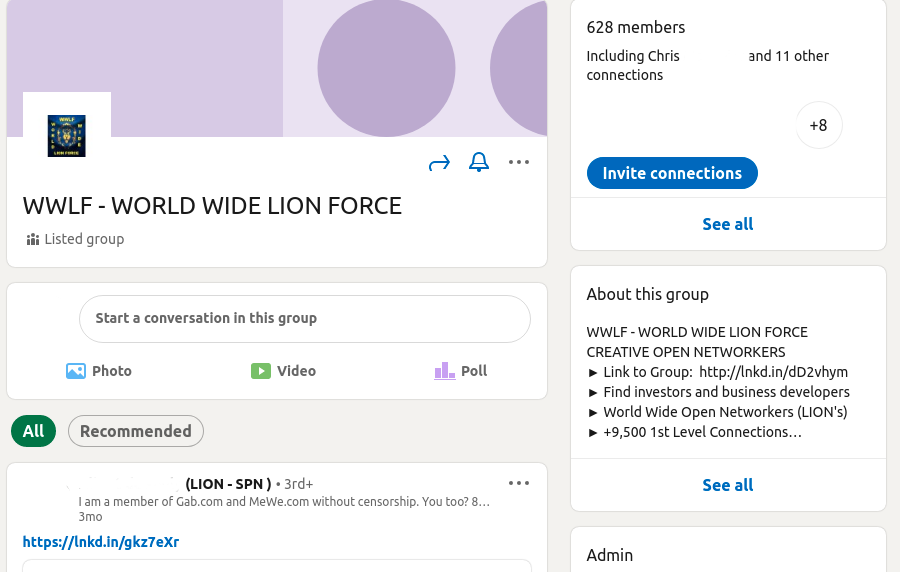This screenshot has height=572, width=900.
Task: Select the All feed filter
Action: 33,431
